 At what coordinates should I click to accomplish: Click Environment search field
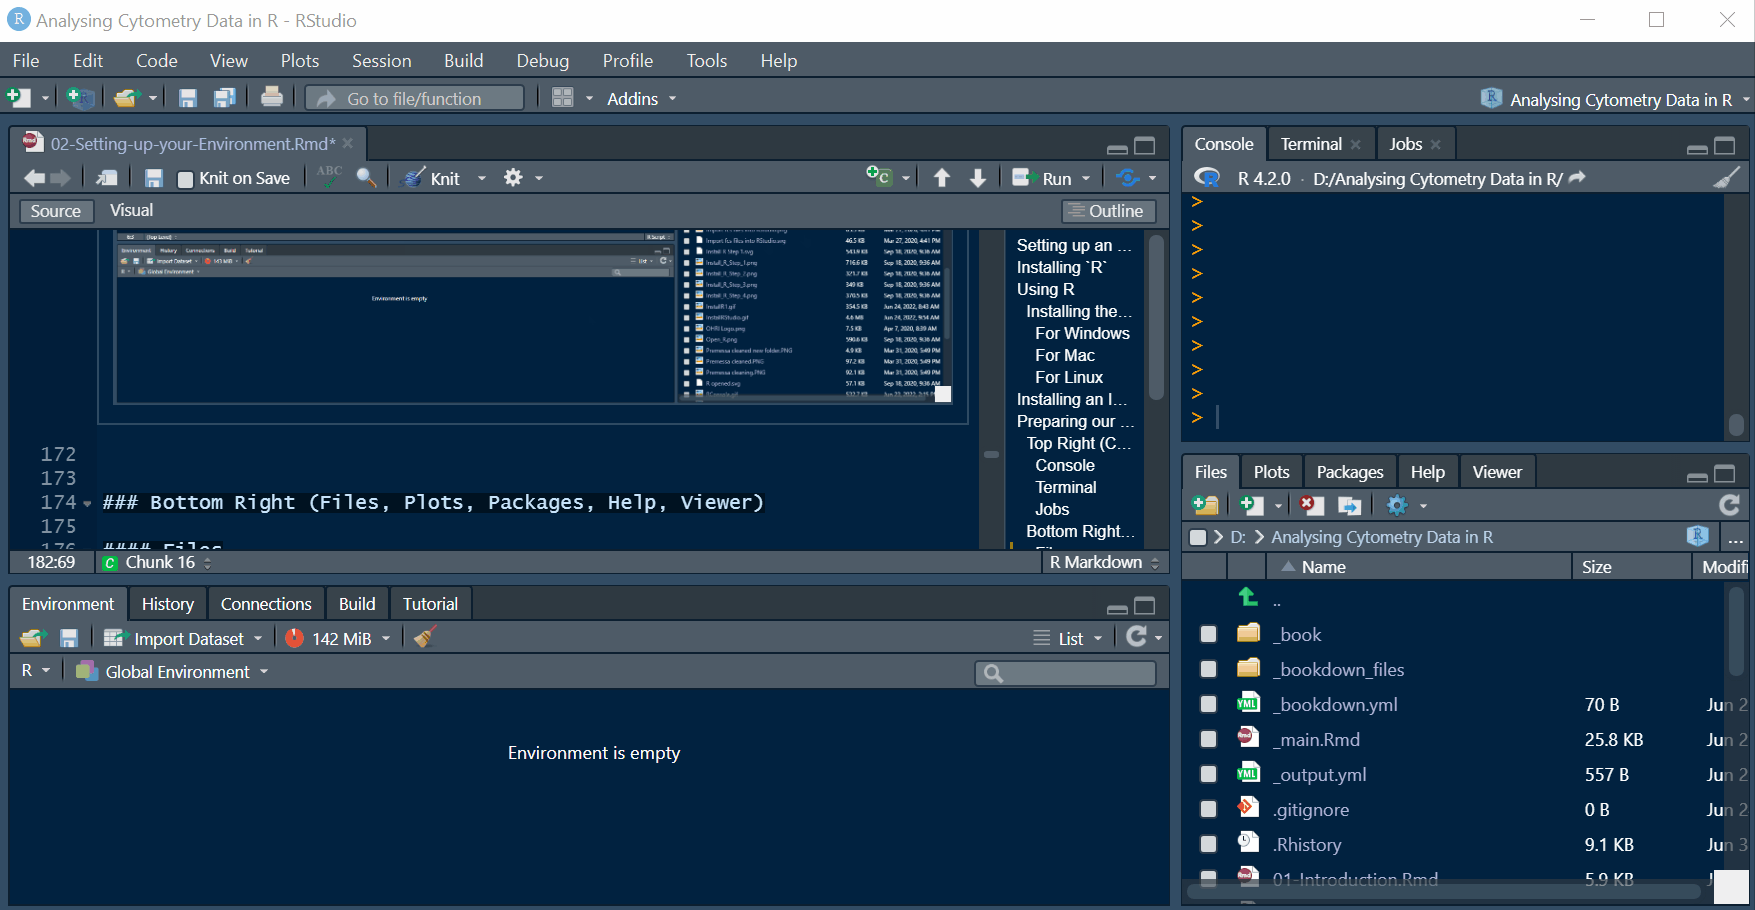click(x=1066, y=673)
